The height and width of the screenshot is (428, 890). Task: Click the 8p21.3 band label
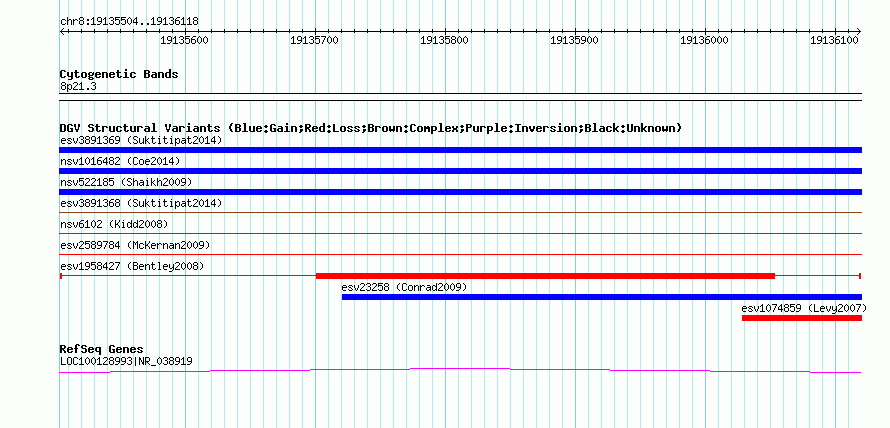coord(78,86)
